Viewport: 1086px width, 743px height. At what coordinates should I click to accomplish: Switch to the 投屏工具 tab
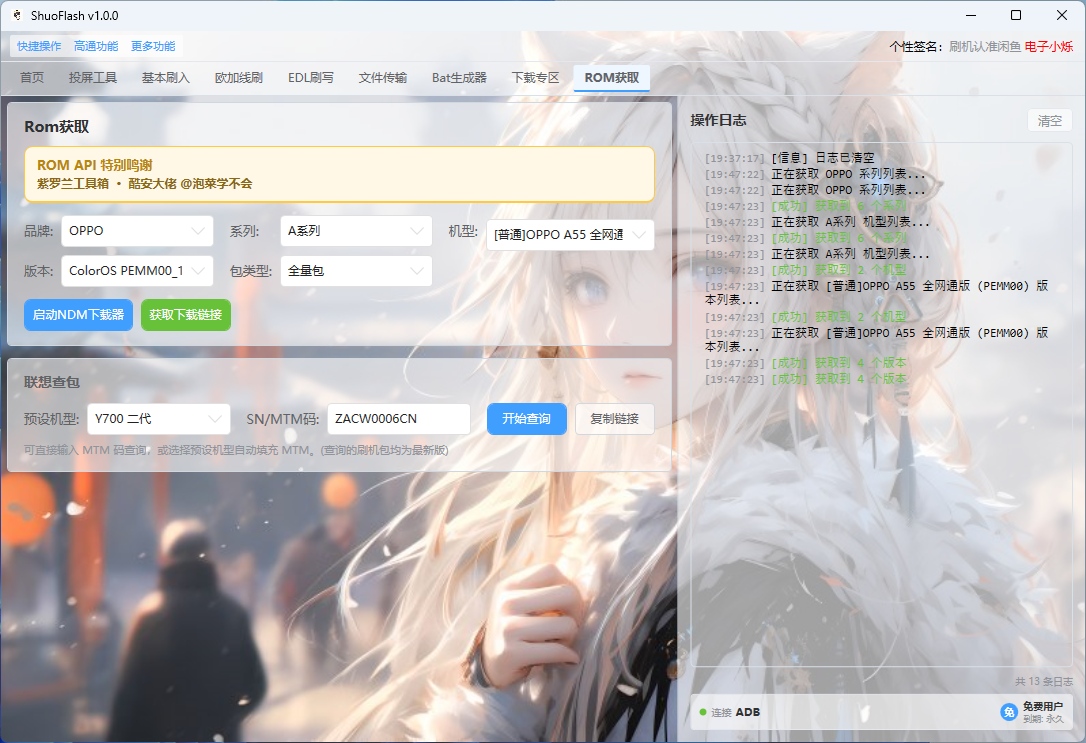(x=93, y=78)
